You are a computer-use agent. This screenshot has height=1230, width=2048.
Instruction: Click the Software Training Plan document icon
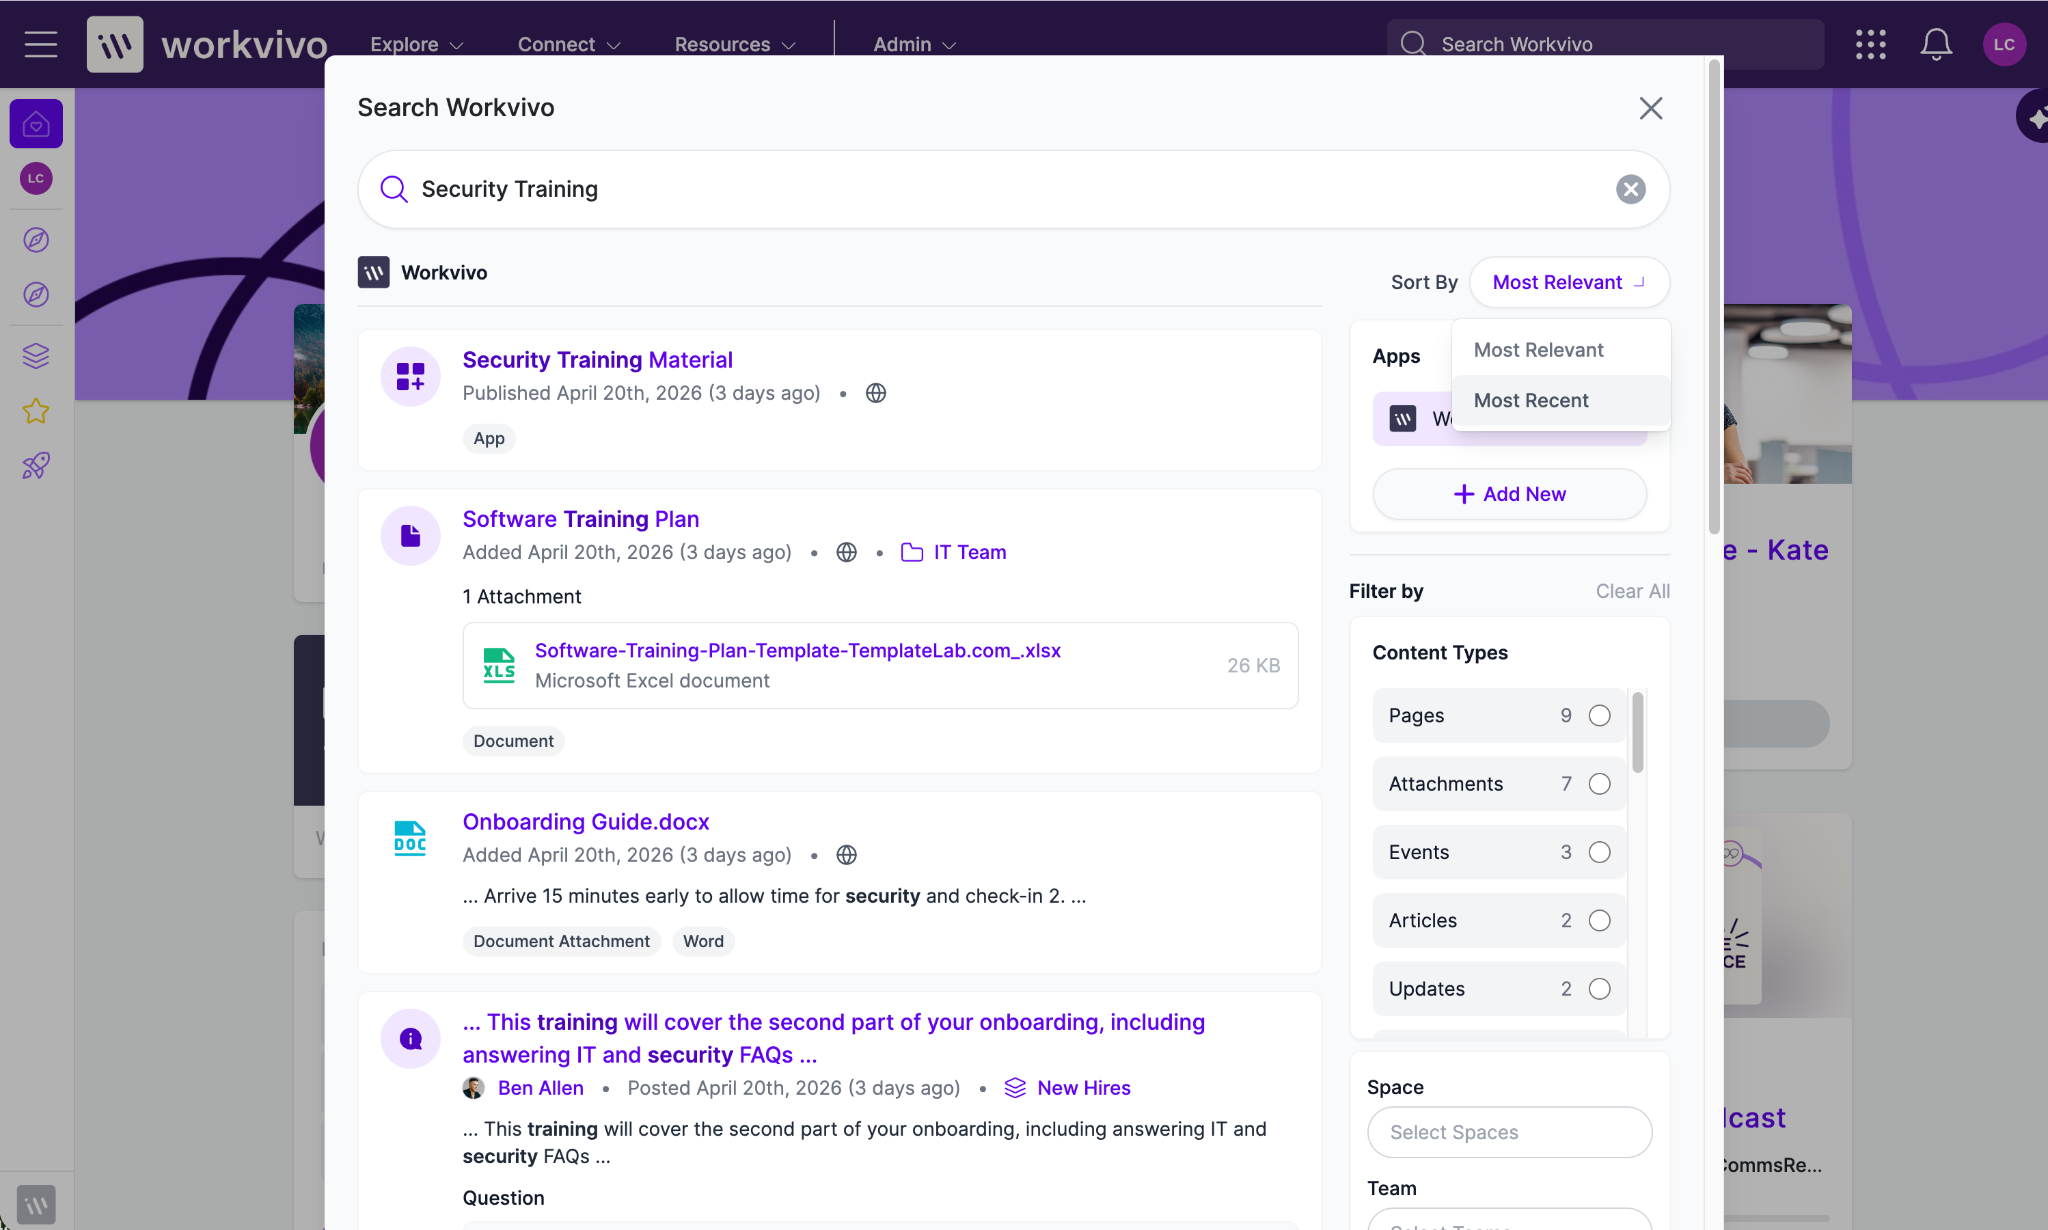411,536
